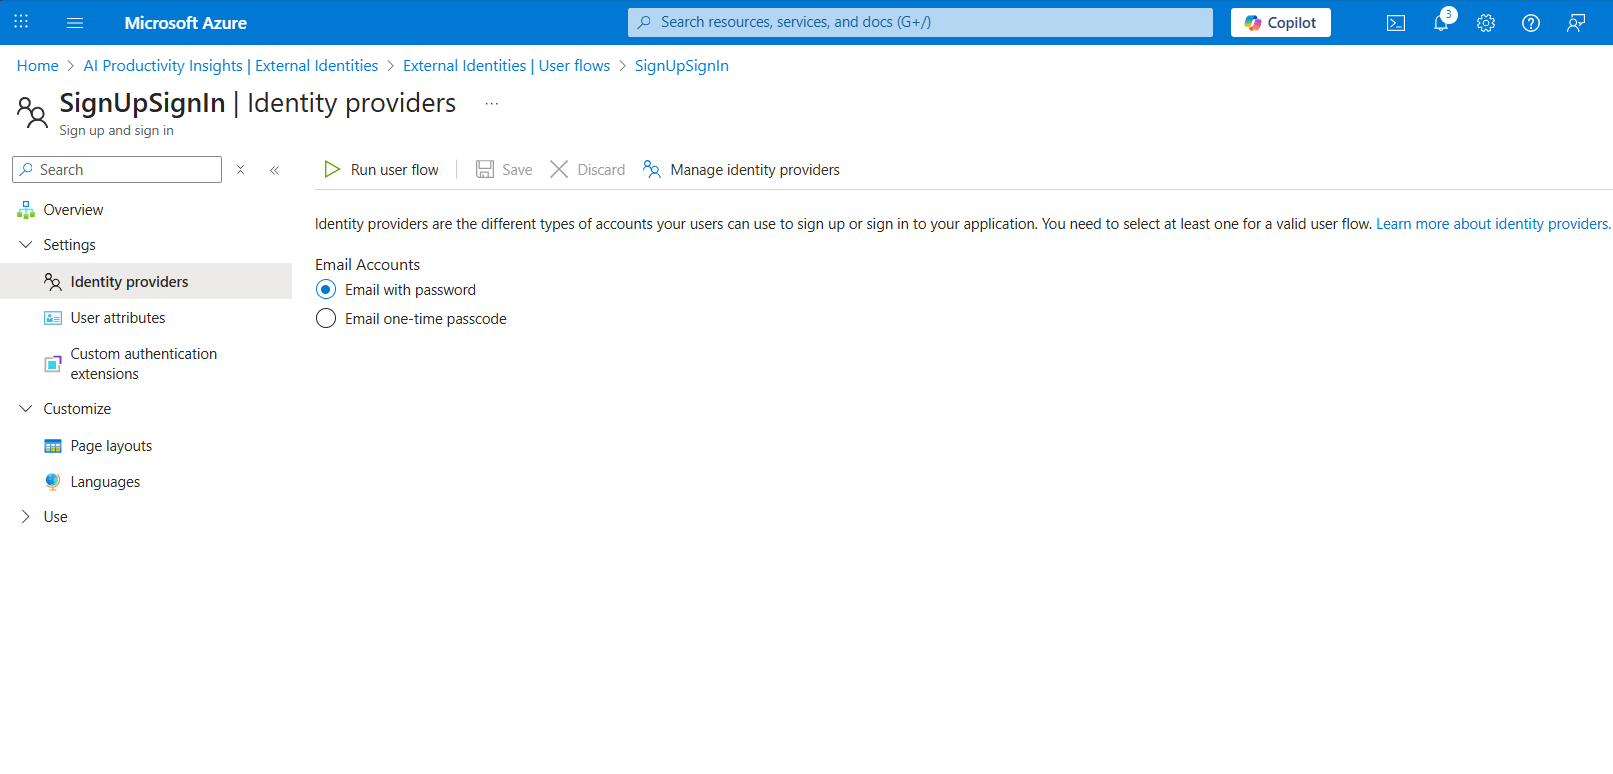The image size is (1613, 774).
Task: Open portal settings gear
Action: [x=1486, y=23]
